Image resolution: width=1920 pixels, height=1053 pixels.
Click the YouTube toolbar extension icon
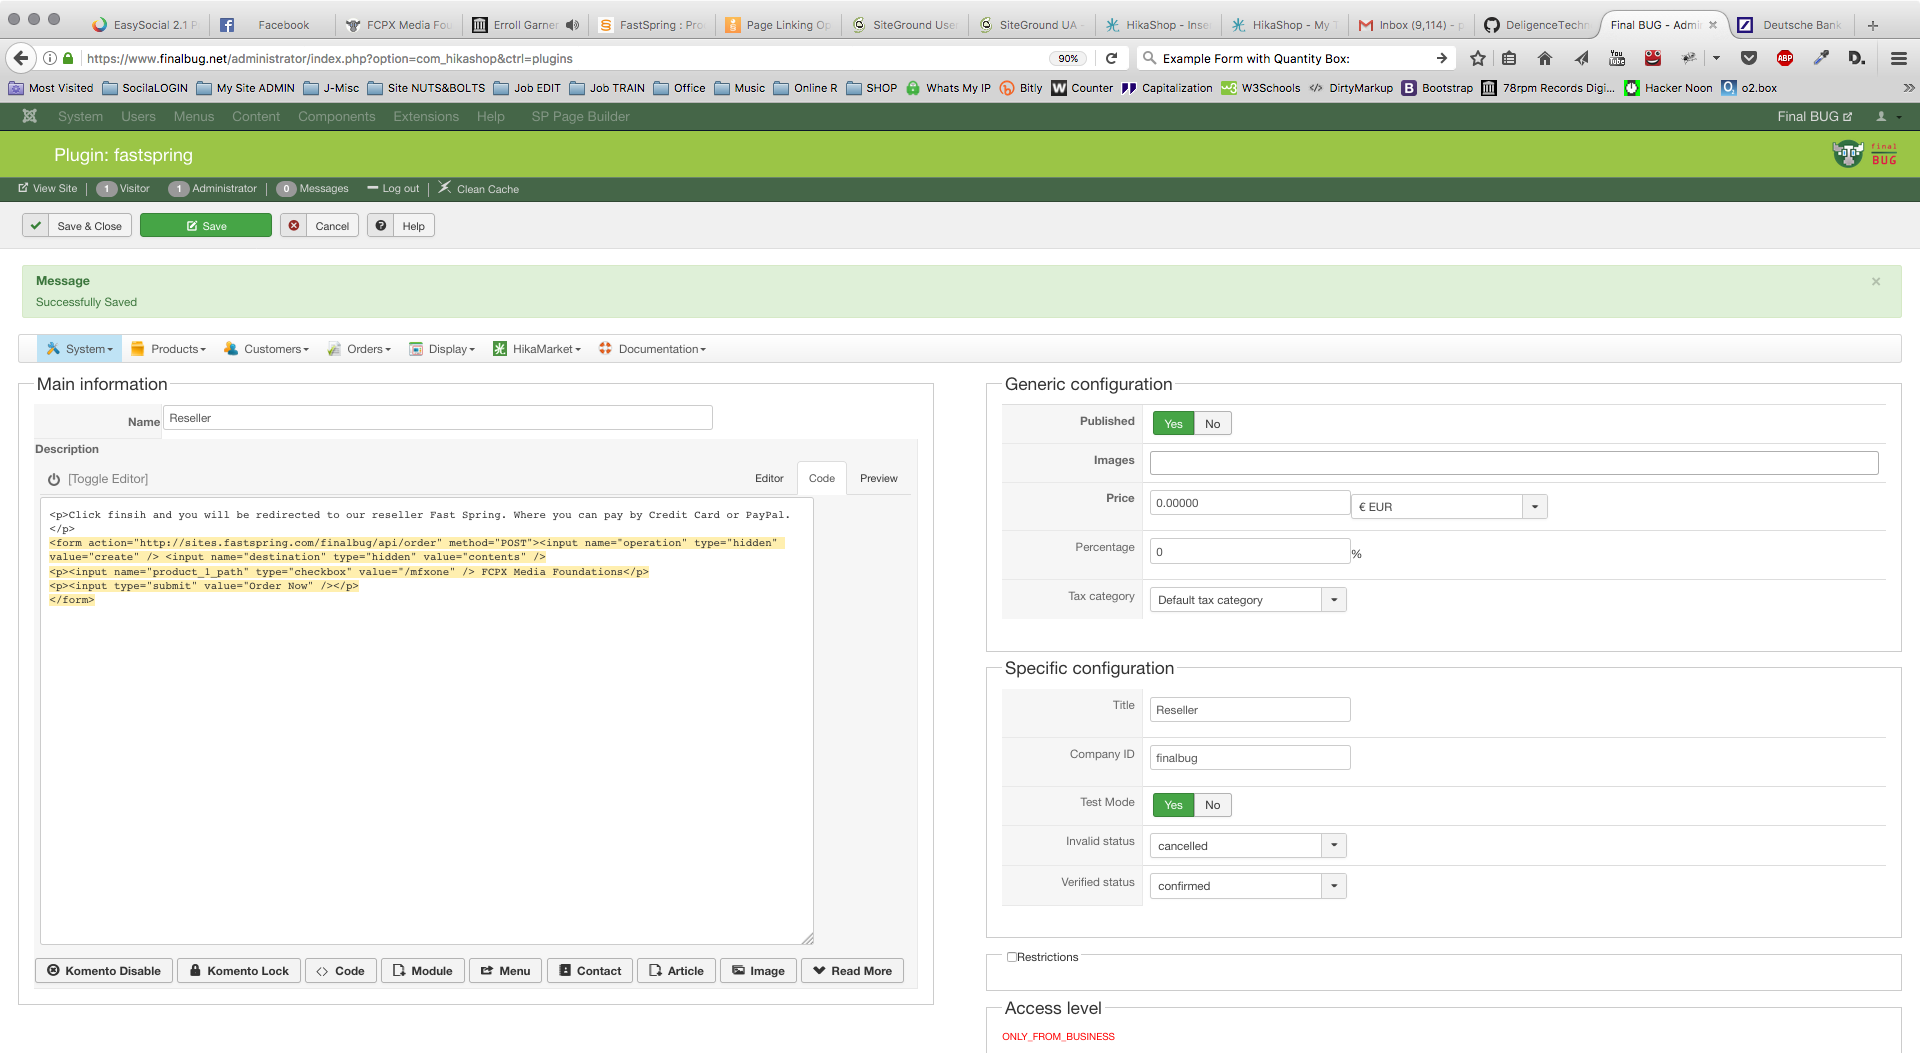(x=1617, y=58)
